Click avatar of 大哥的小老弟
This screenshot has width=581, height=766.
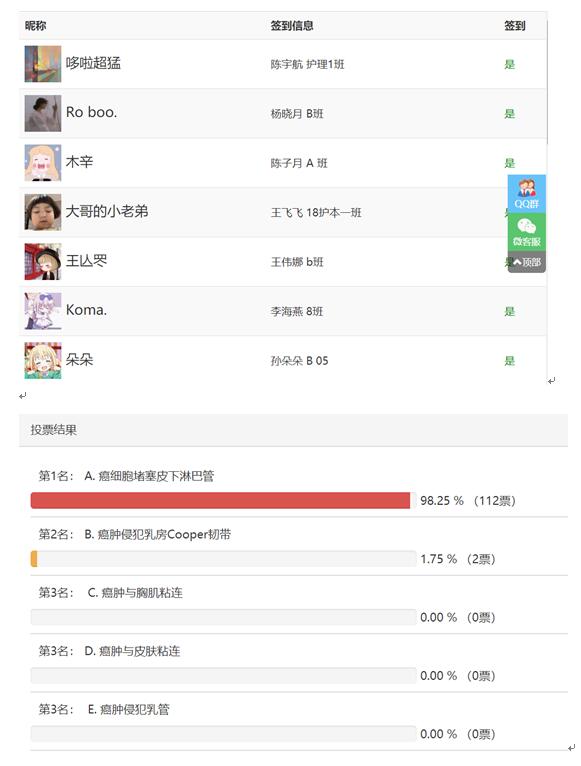click(43, 212)
